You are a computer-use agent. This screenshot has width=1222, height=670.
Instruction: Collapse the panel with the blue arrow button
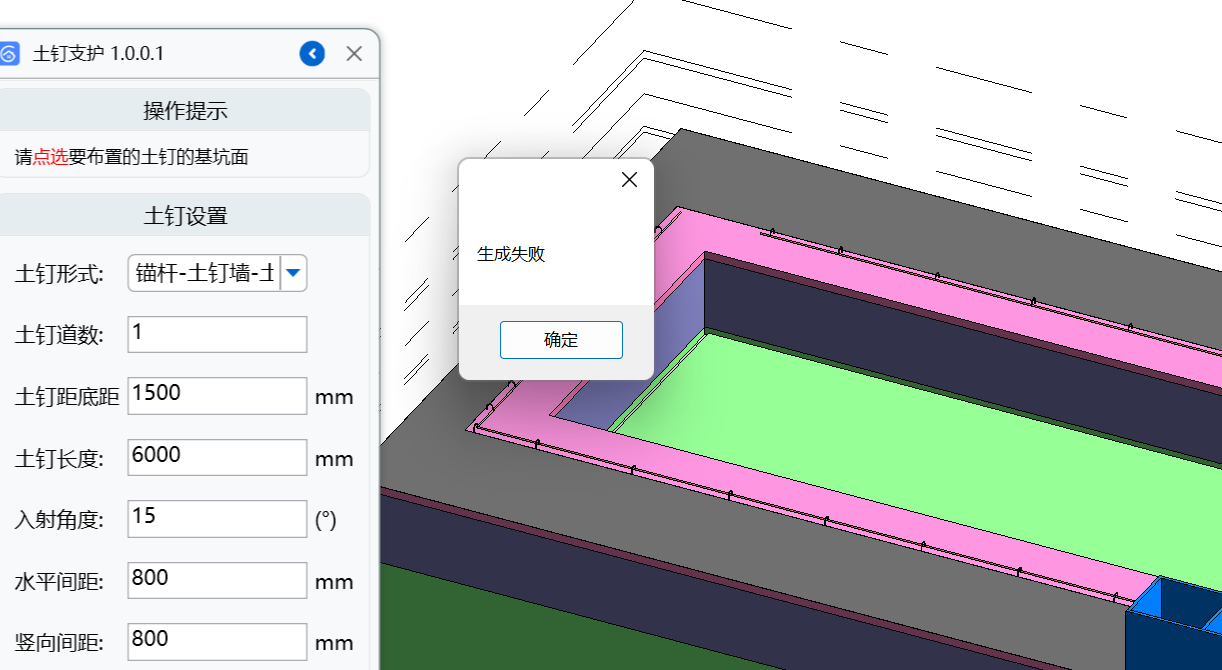pos(312,54)
